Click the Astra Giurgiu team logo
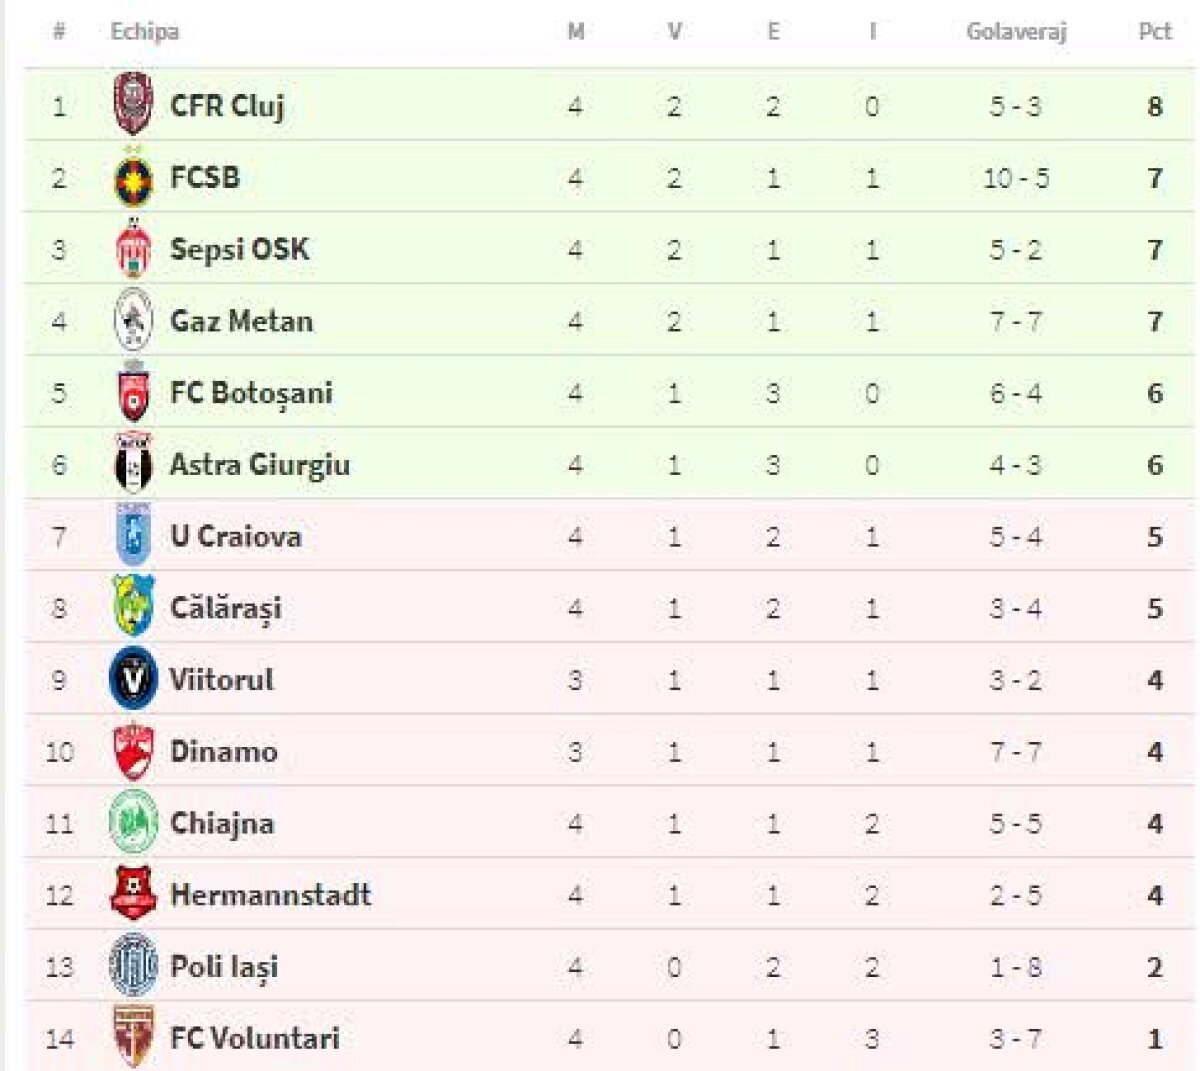The width and height of the screenshot is (1200, 1071). point(133,465)
